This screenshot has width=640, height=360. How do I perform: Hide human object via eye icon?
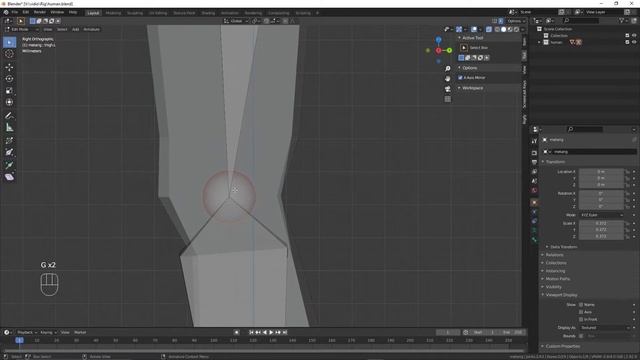tap(634, 42)
